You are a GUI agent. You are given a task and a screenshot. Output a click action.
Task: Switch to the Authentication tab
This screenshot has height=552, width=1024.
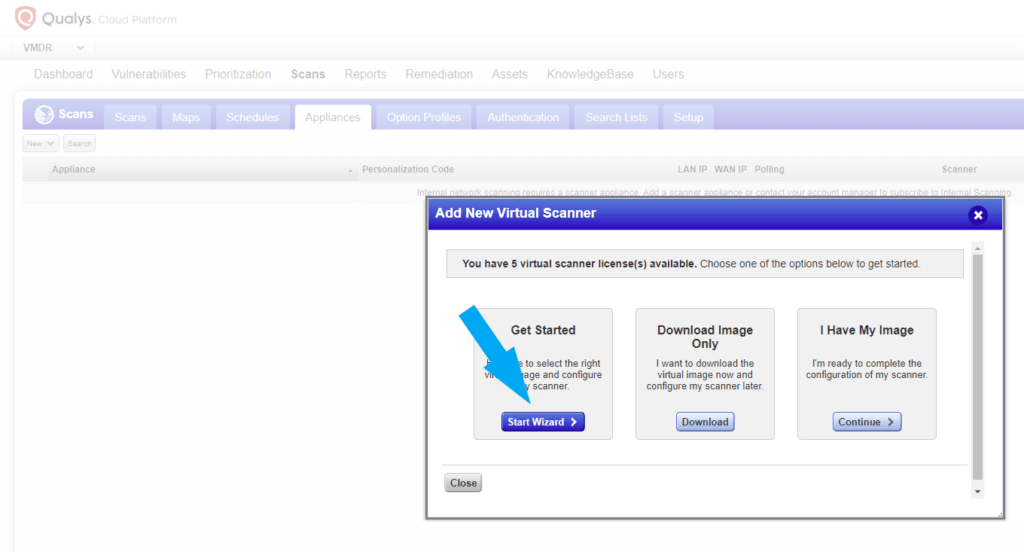point(522,118)
